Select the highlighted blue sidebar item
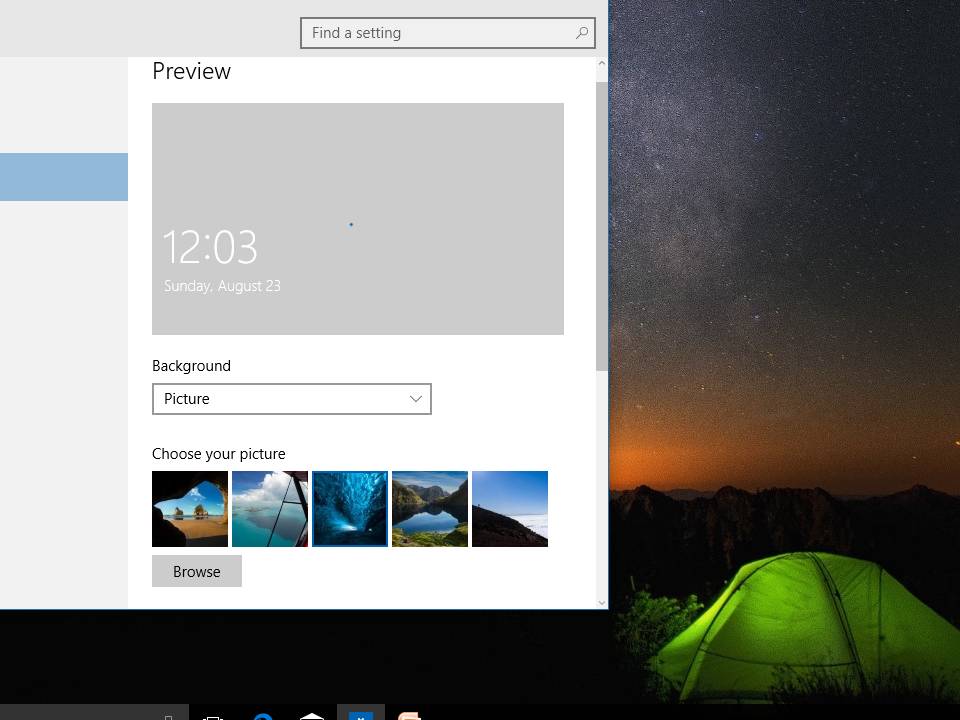Image resolution: width=960 pixels, height=720 pixels. pos(64,177)
